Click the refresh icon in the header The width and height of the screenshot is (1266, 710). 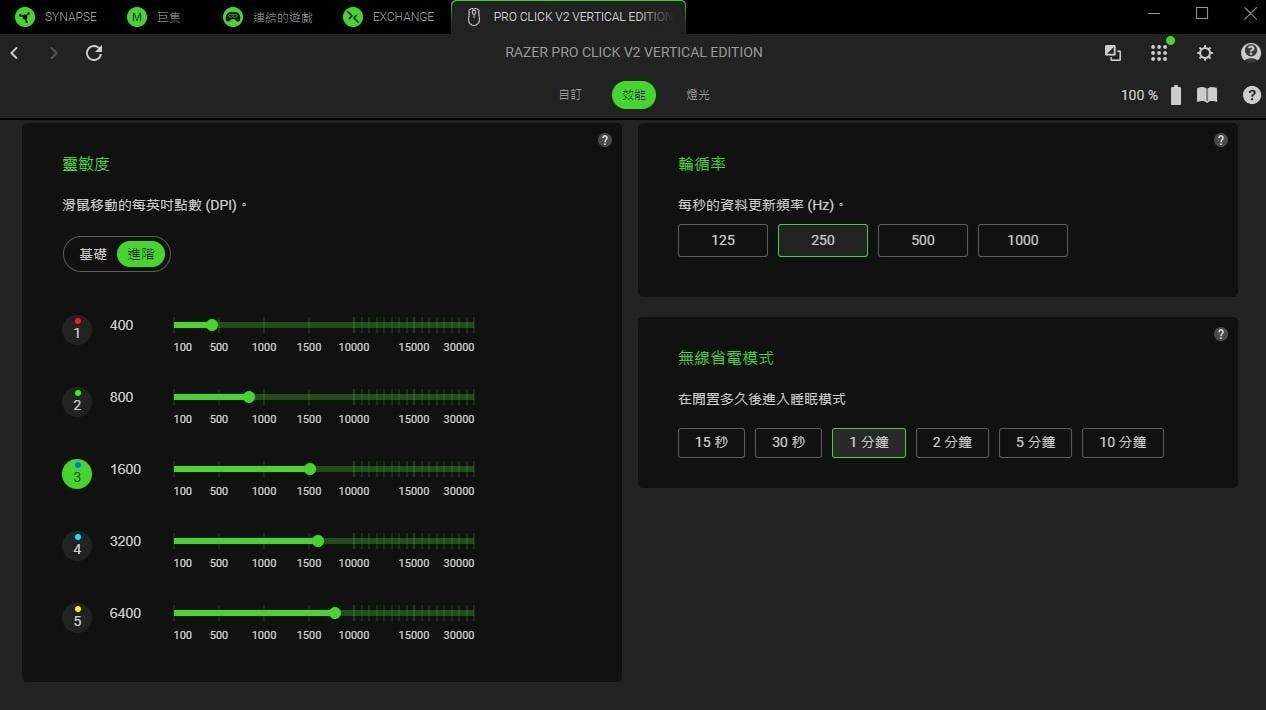(x=94, y=53)
